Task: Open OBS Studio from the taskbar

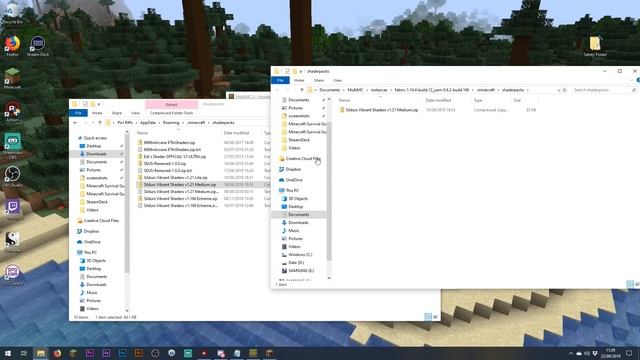Action: pos(155,353)
